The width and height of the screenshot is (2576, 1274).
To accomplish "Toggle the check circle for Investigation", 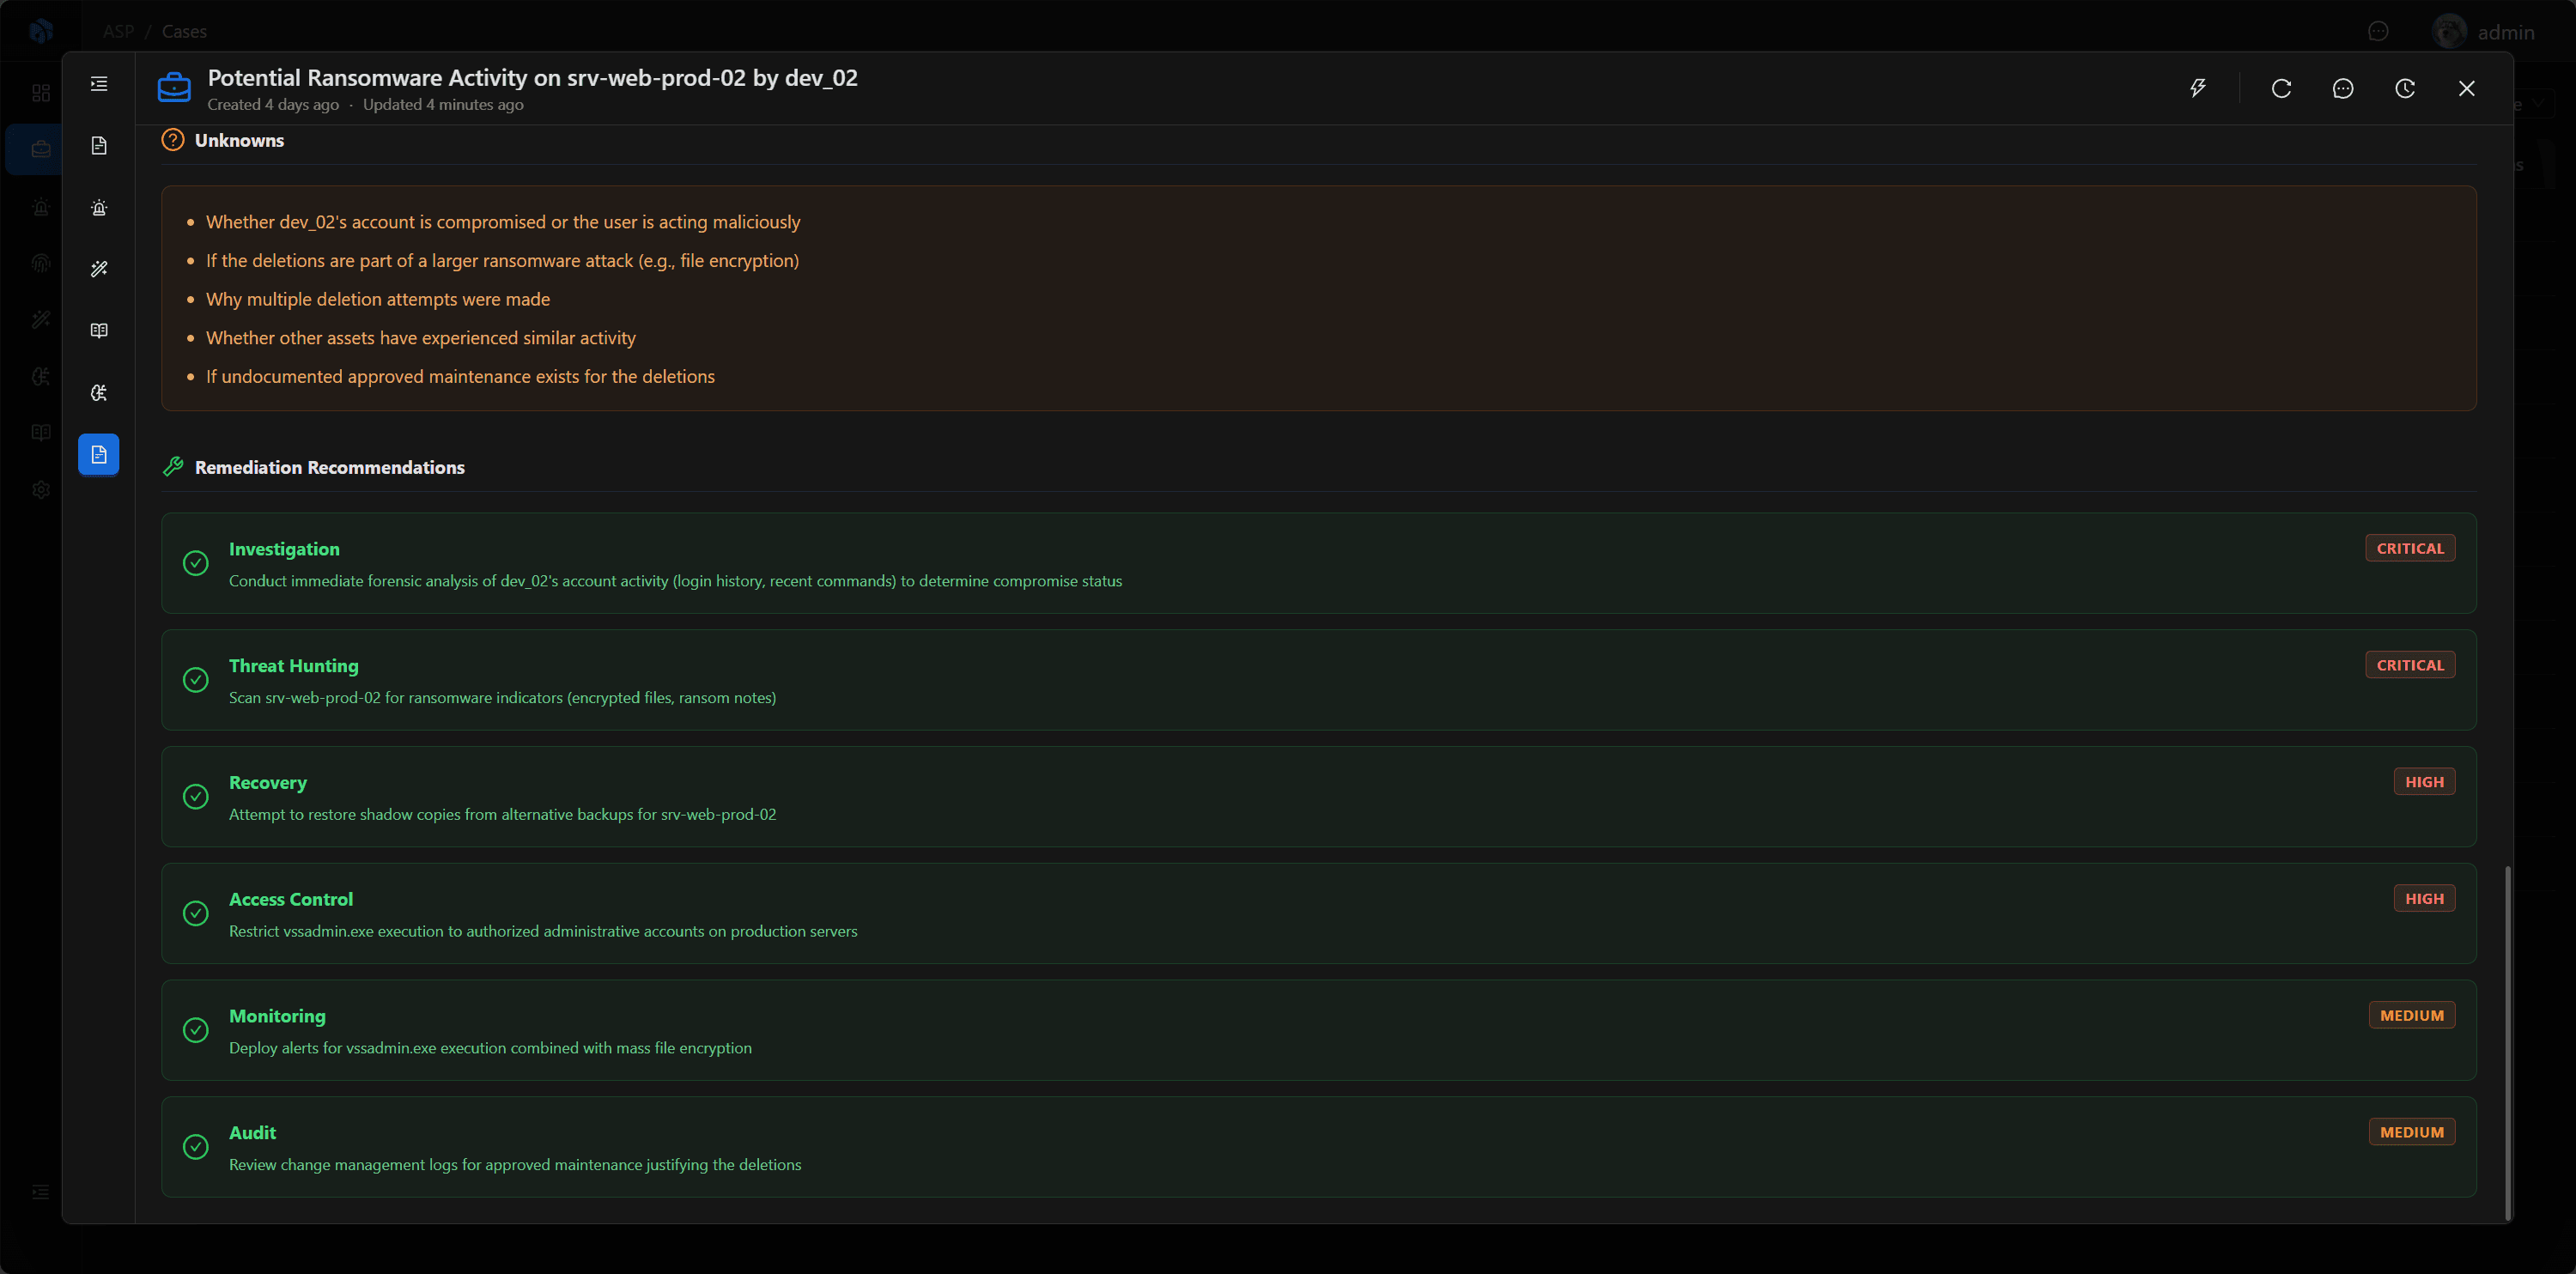I will [x=196, y=563].
